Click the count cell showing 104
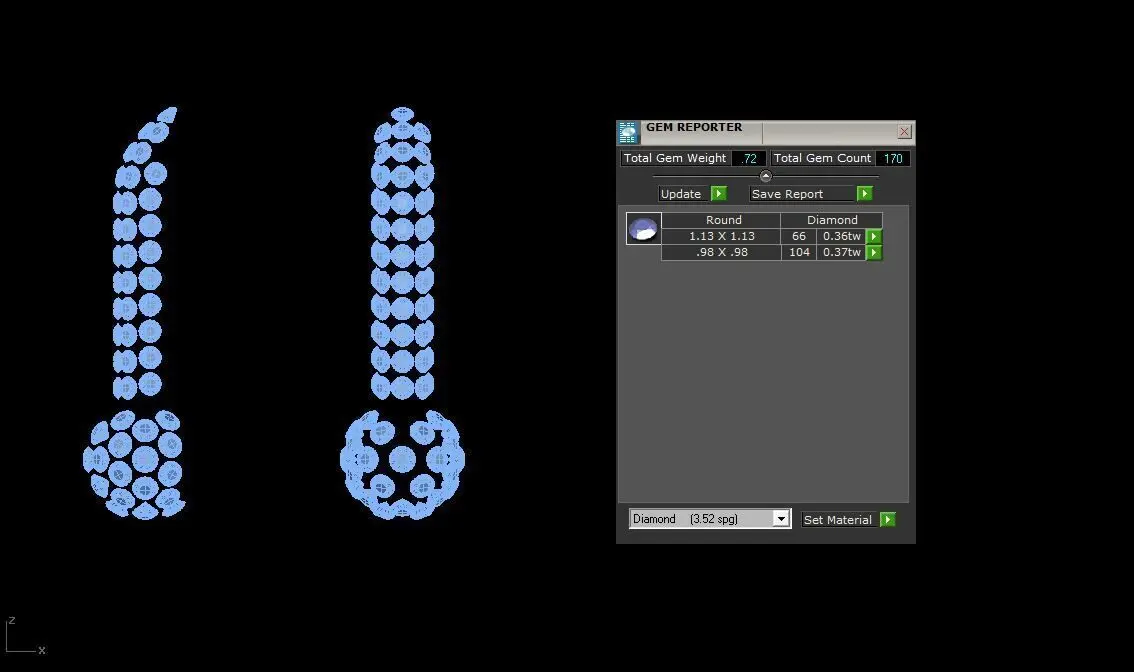Screen dimensions: 1134x672 [x=798, y=252]
